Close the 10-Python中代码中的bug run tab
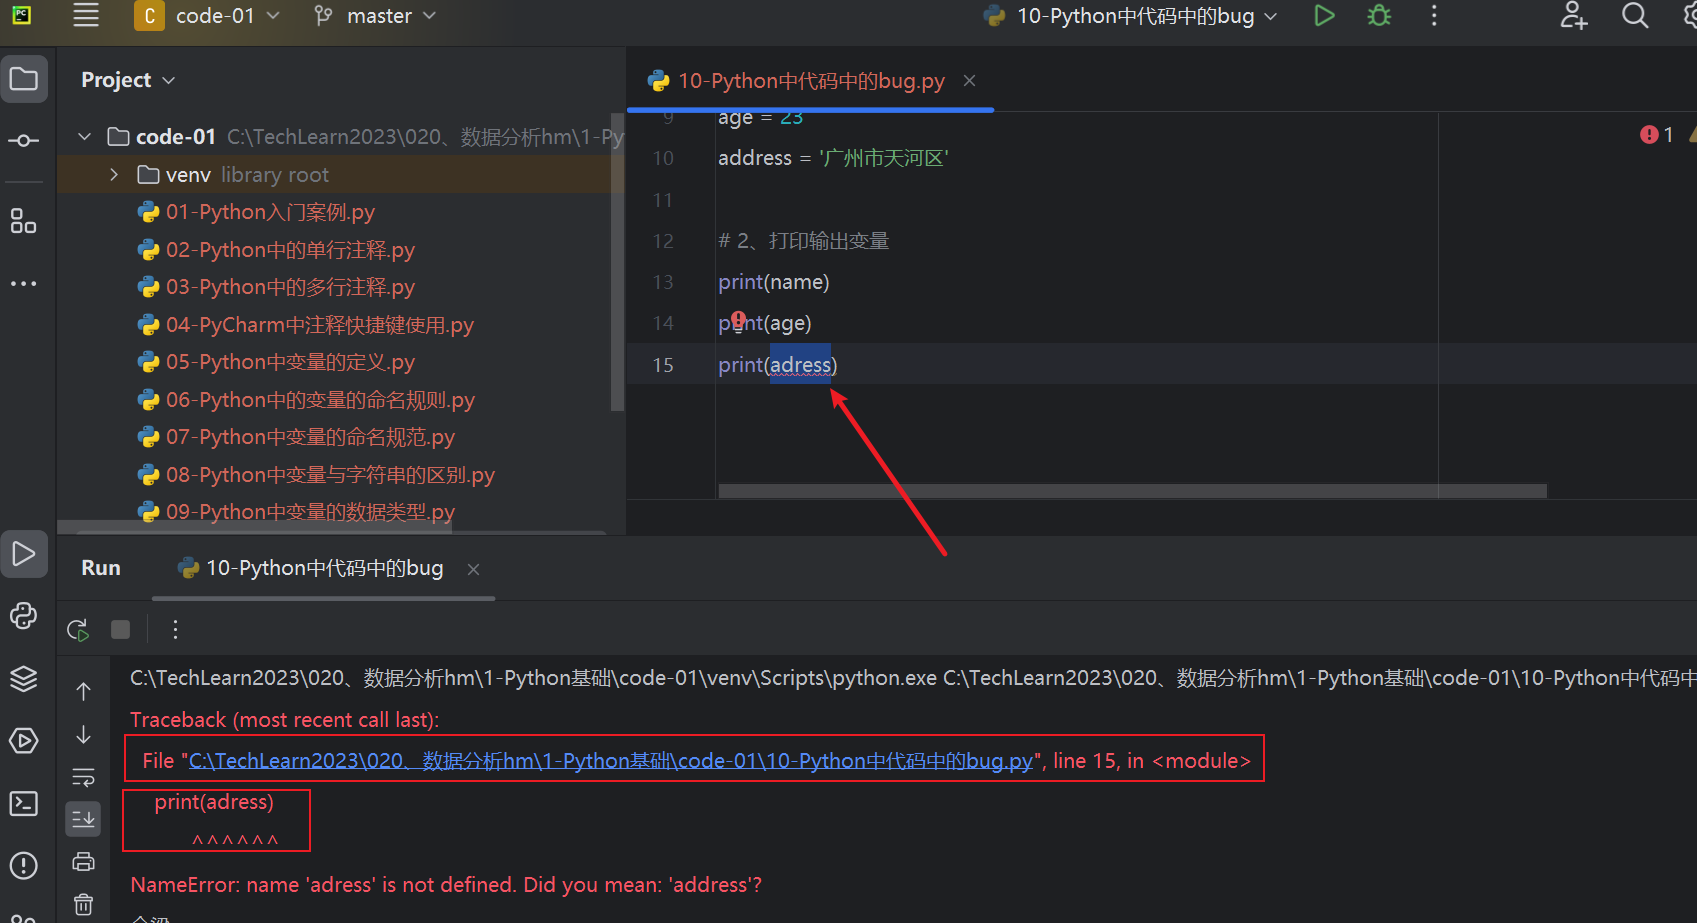This screenshot has height=923, width=1697. pyautogui.click(x=473, y=569)
